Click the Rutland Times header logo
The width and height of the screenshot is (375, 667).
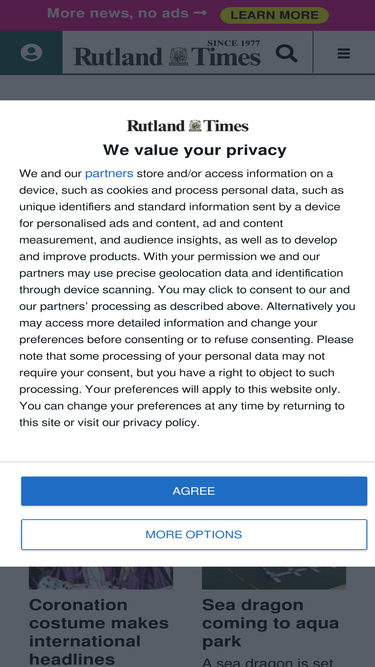168,53
